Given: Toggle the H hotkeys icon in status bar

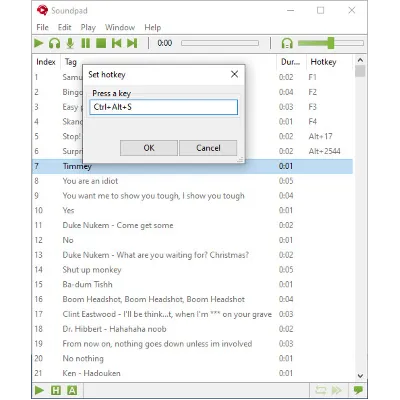Looking at the screenshot, I should (56, 390).
